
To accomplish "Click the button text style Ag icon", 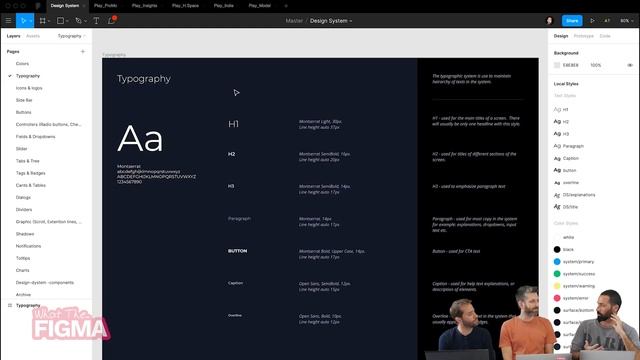I will 557,170.
